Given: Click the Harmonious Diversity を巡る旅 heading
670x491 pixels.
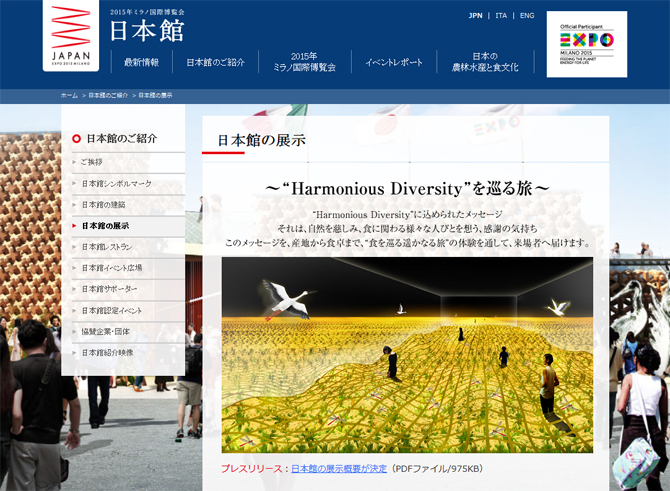Looking at the screenshot, I should (x=407, y=188).
